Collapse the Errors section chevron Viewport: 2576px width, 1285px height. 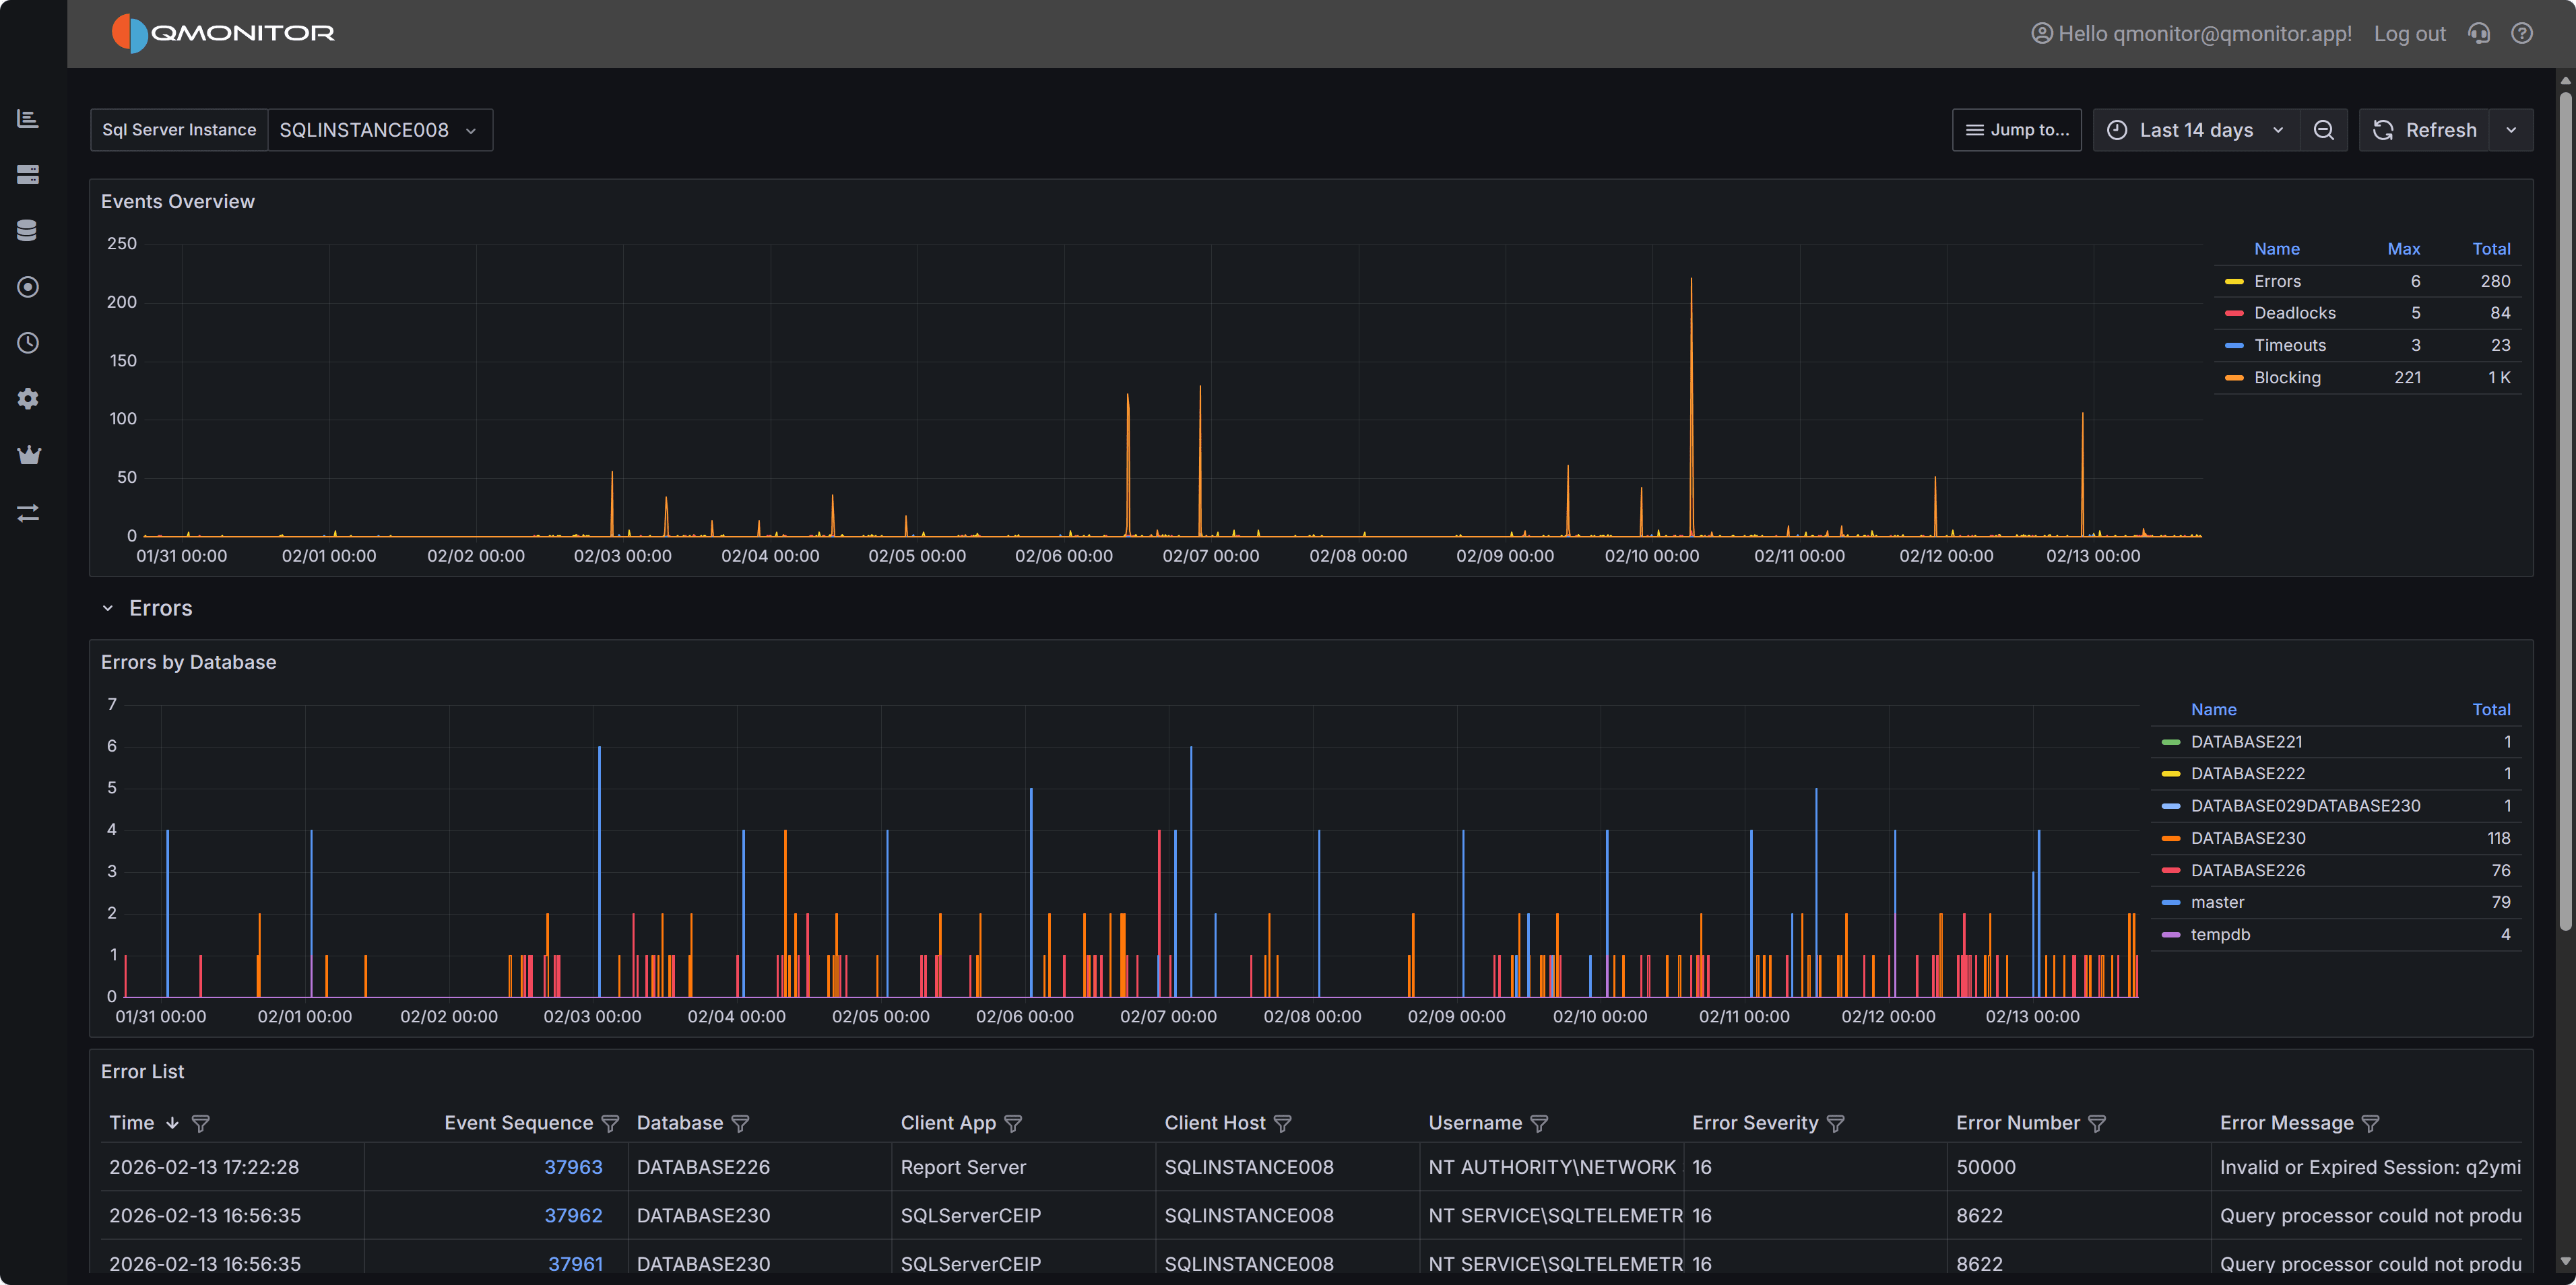[108, 607]
